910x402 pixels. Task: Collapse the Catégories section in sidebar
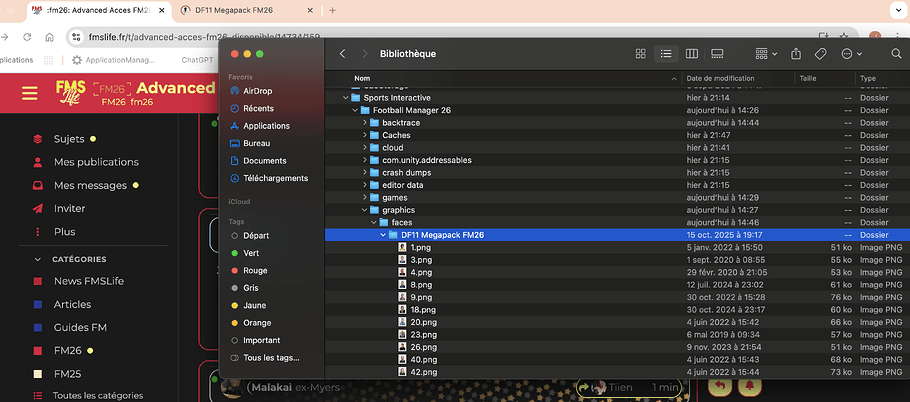40,259
